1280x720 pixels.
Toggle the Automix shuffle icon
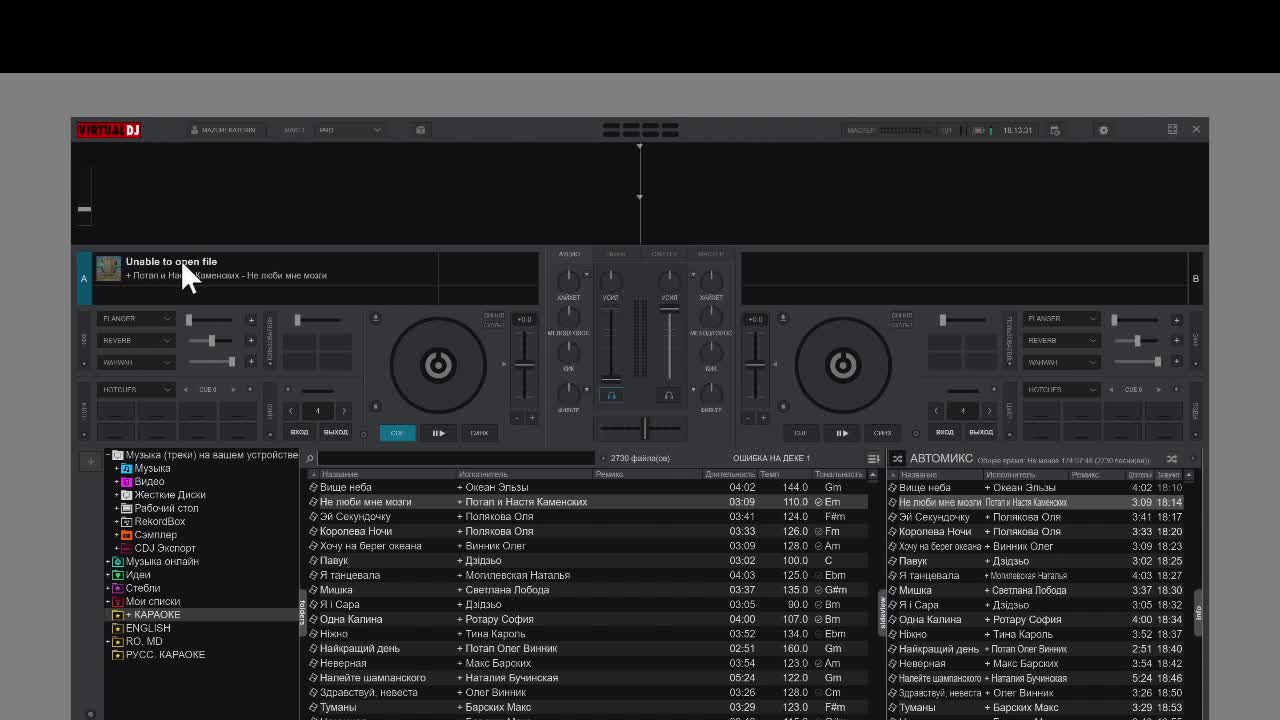tap(897, 459)
